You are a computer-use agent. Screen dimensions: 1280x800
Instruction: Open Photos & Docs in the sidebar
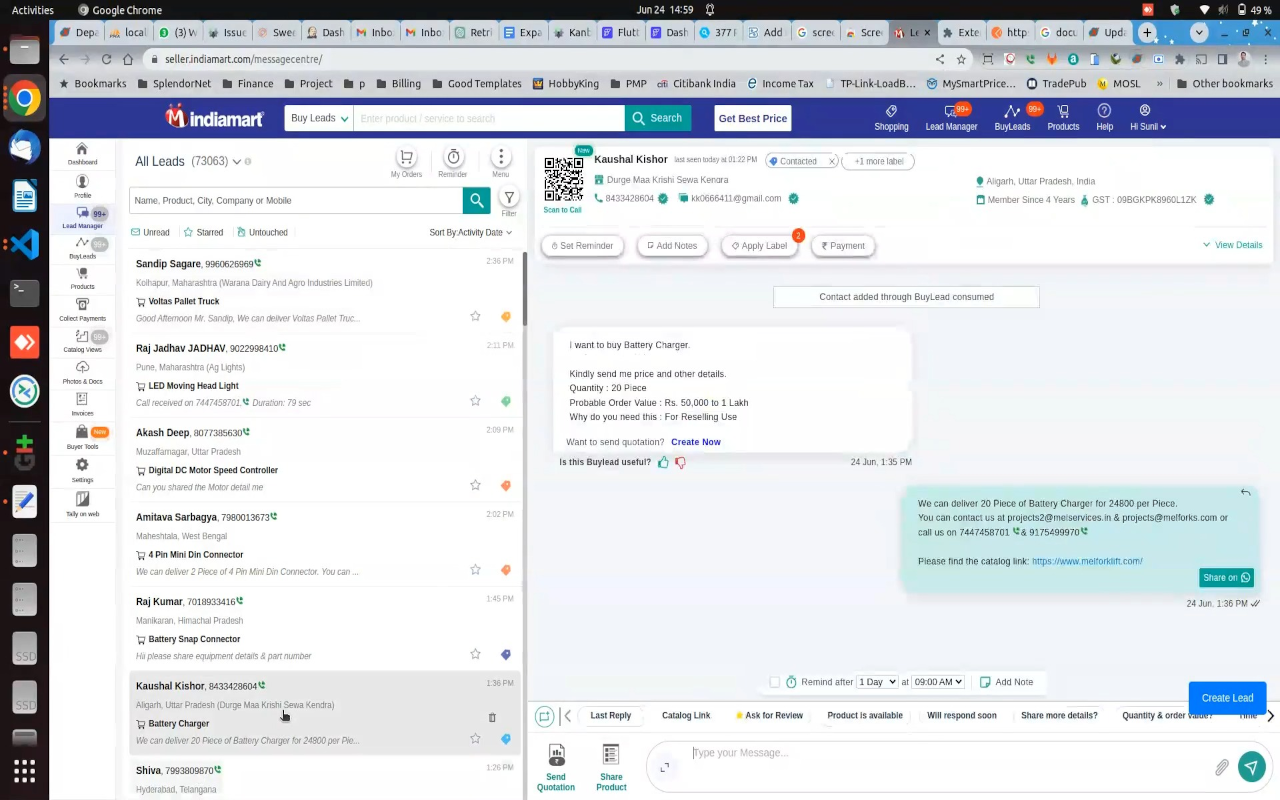[82, 373]
